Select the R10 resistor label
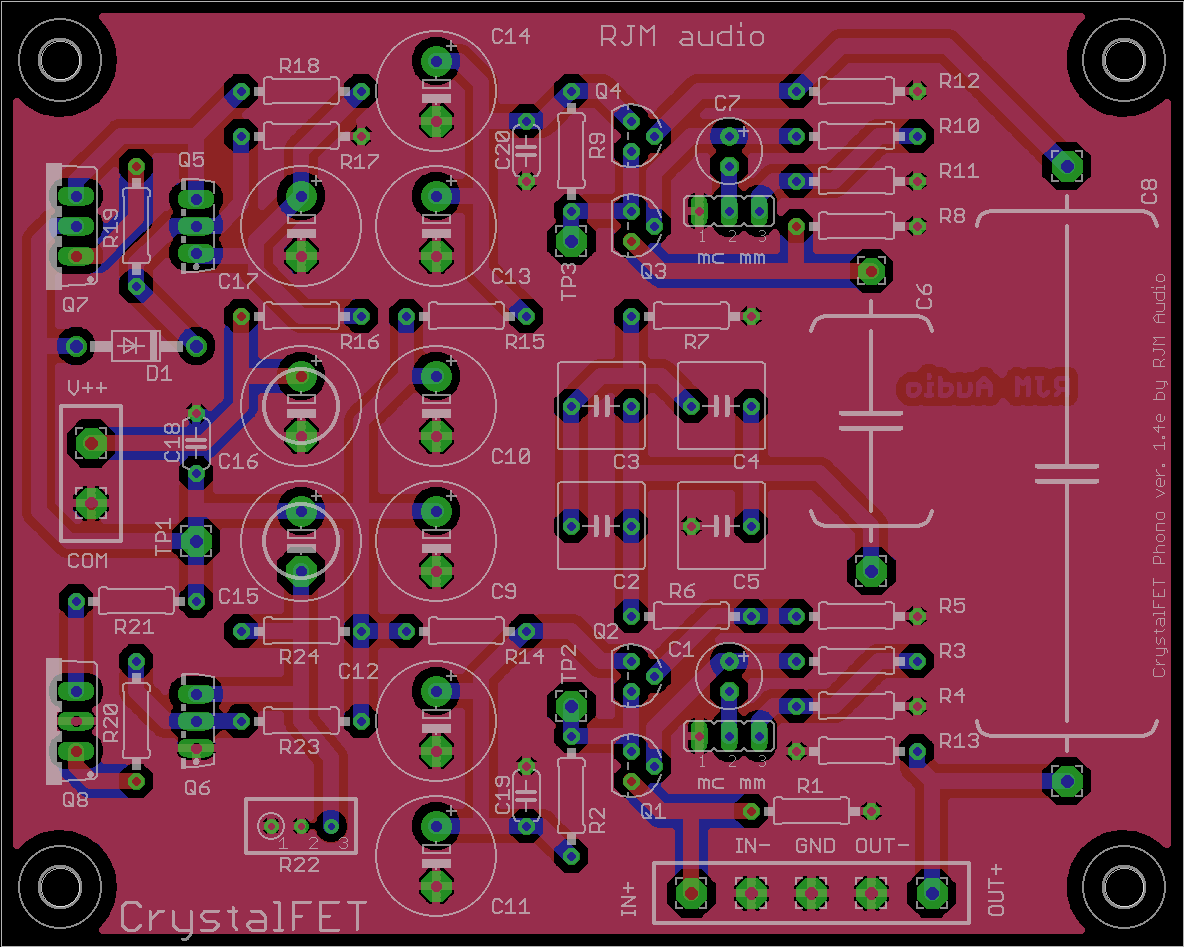Screen dimensions: 1184x947 click(959, 125)
